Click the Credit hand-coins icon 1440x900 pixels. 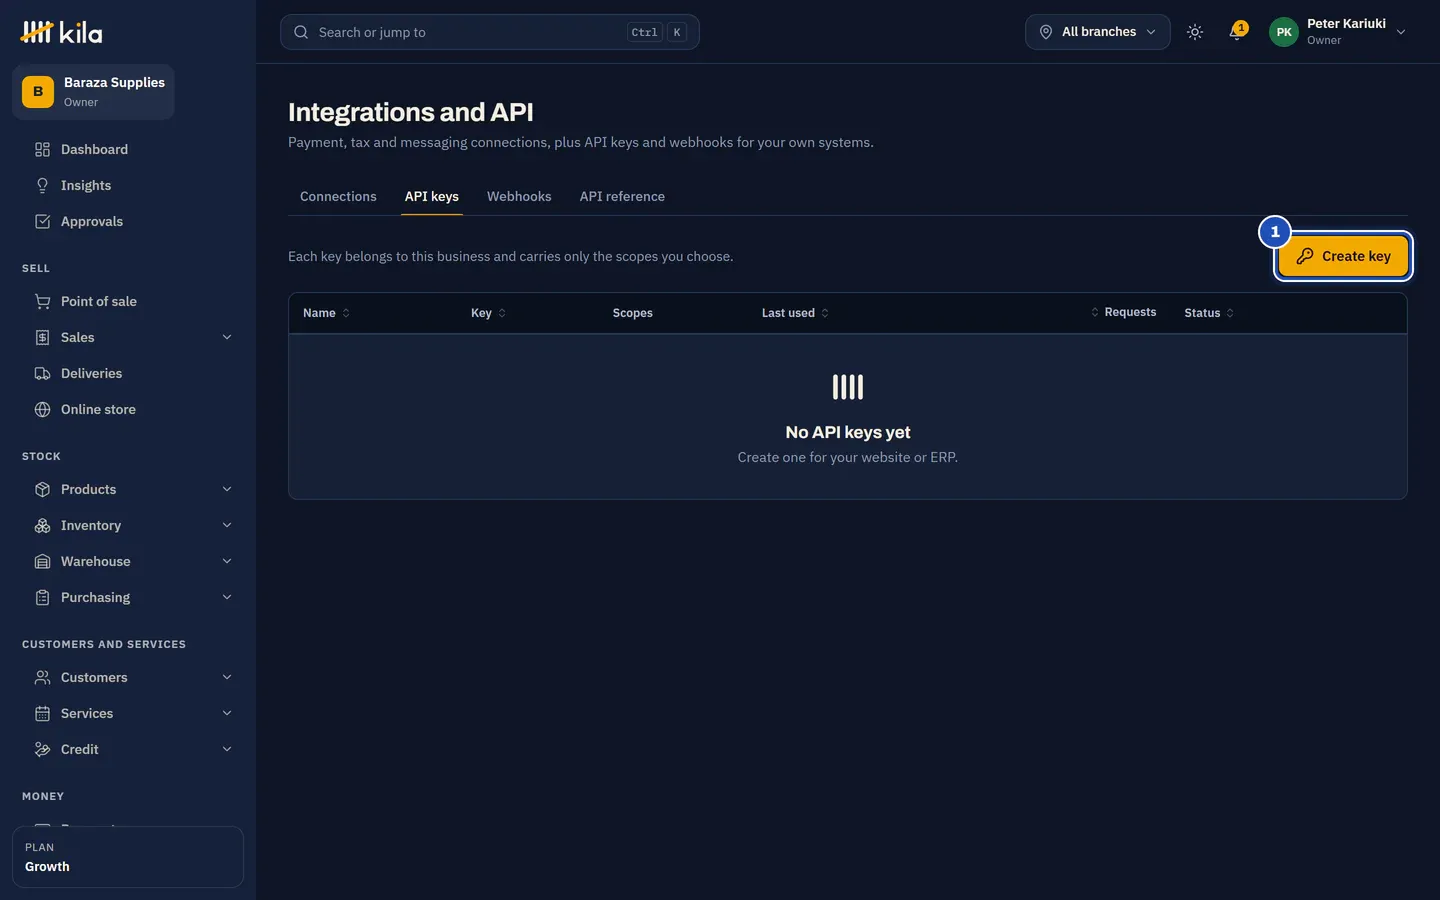pos(42,749)
